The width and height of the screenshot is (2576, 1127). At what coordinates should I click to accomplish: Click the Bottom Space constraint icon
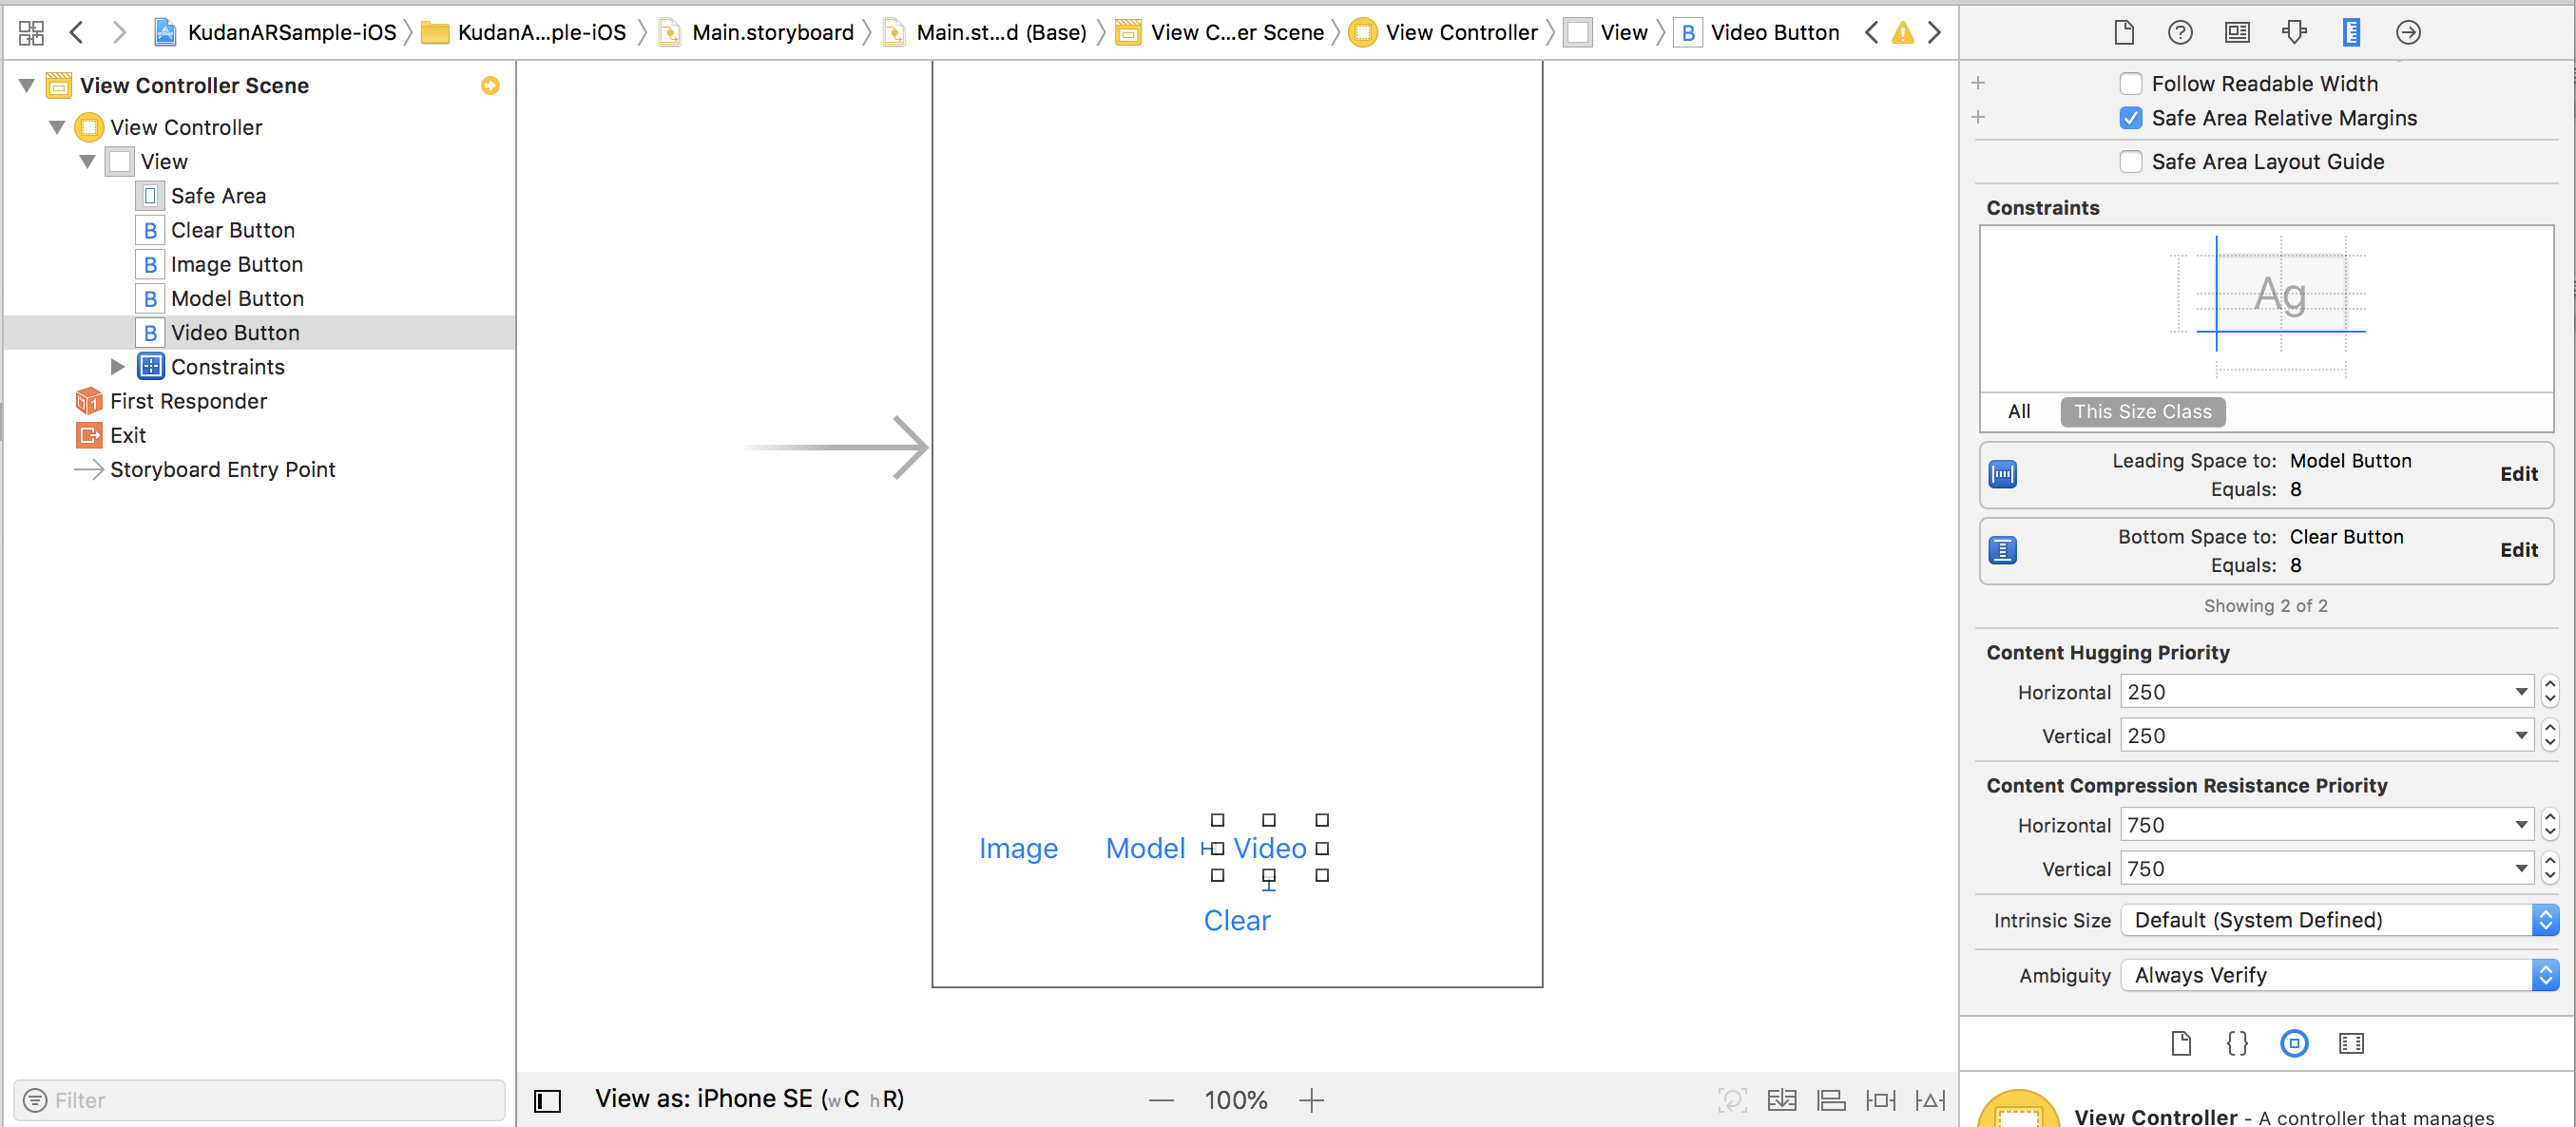tap(2002, 550)
